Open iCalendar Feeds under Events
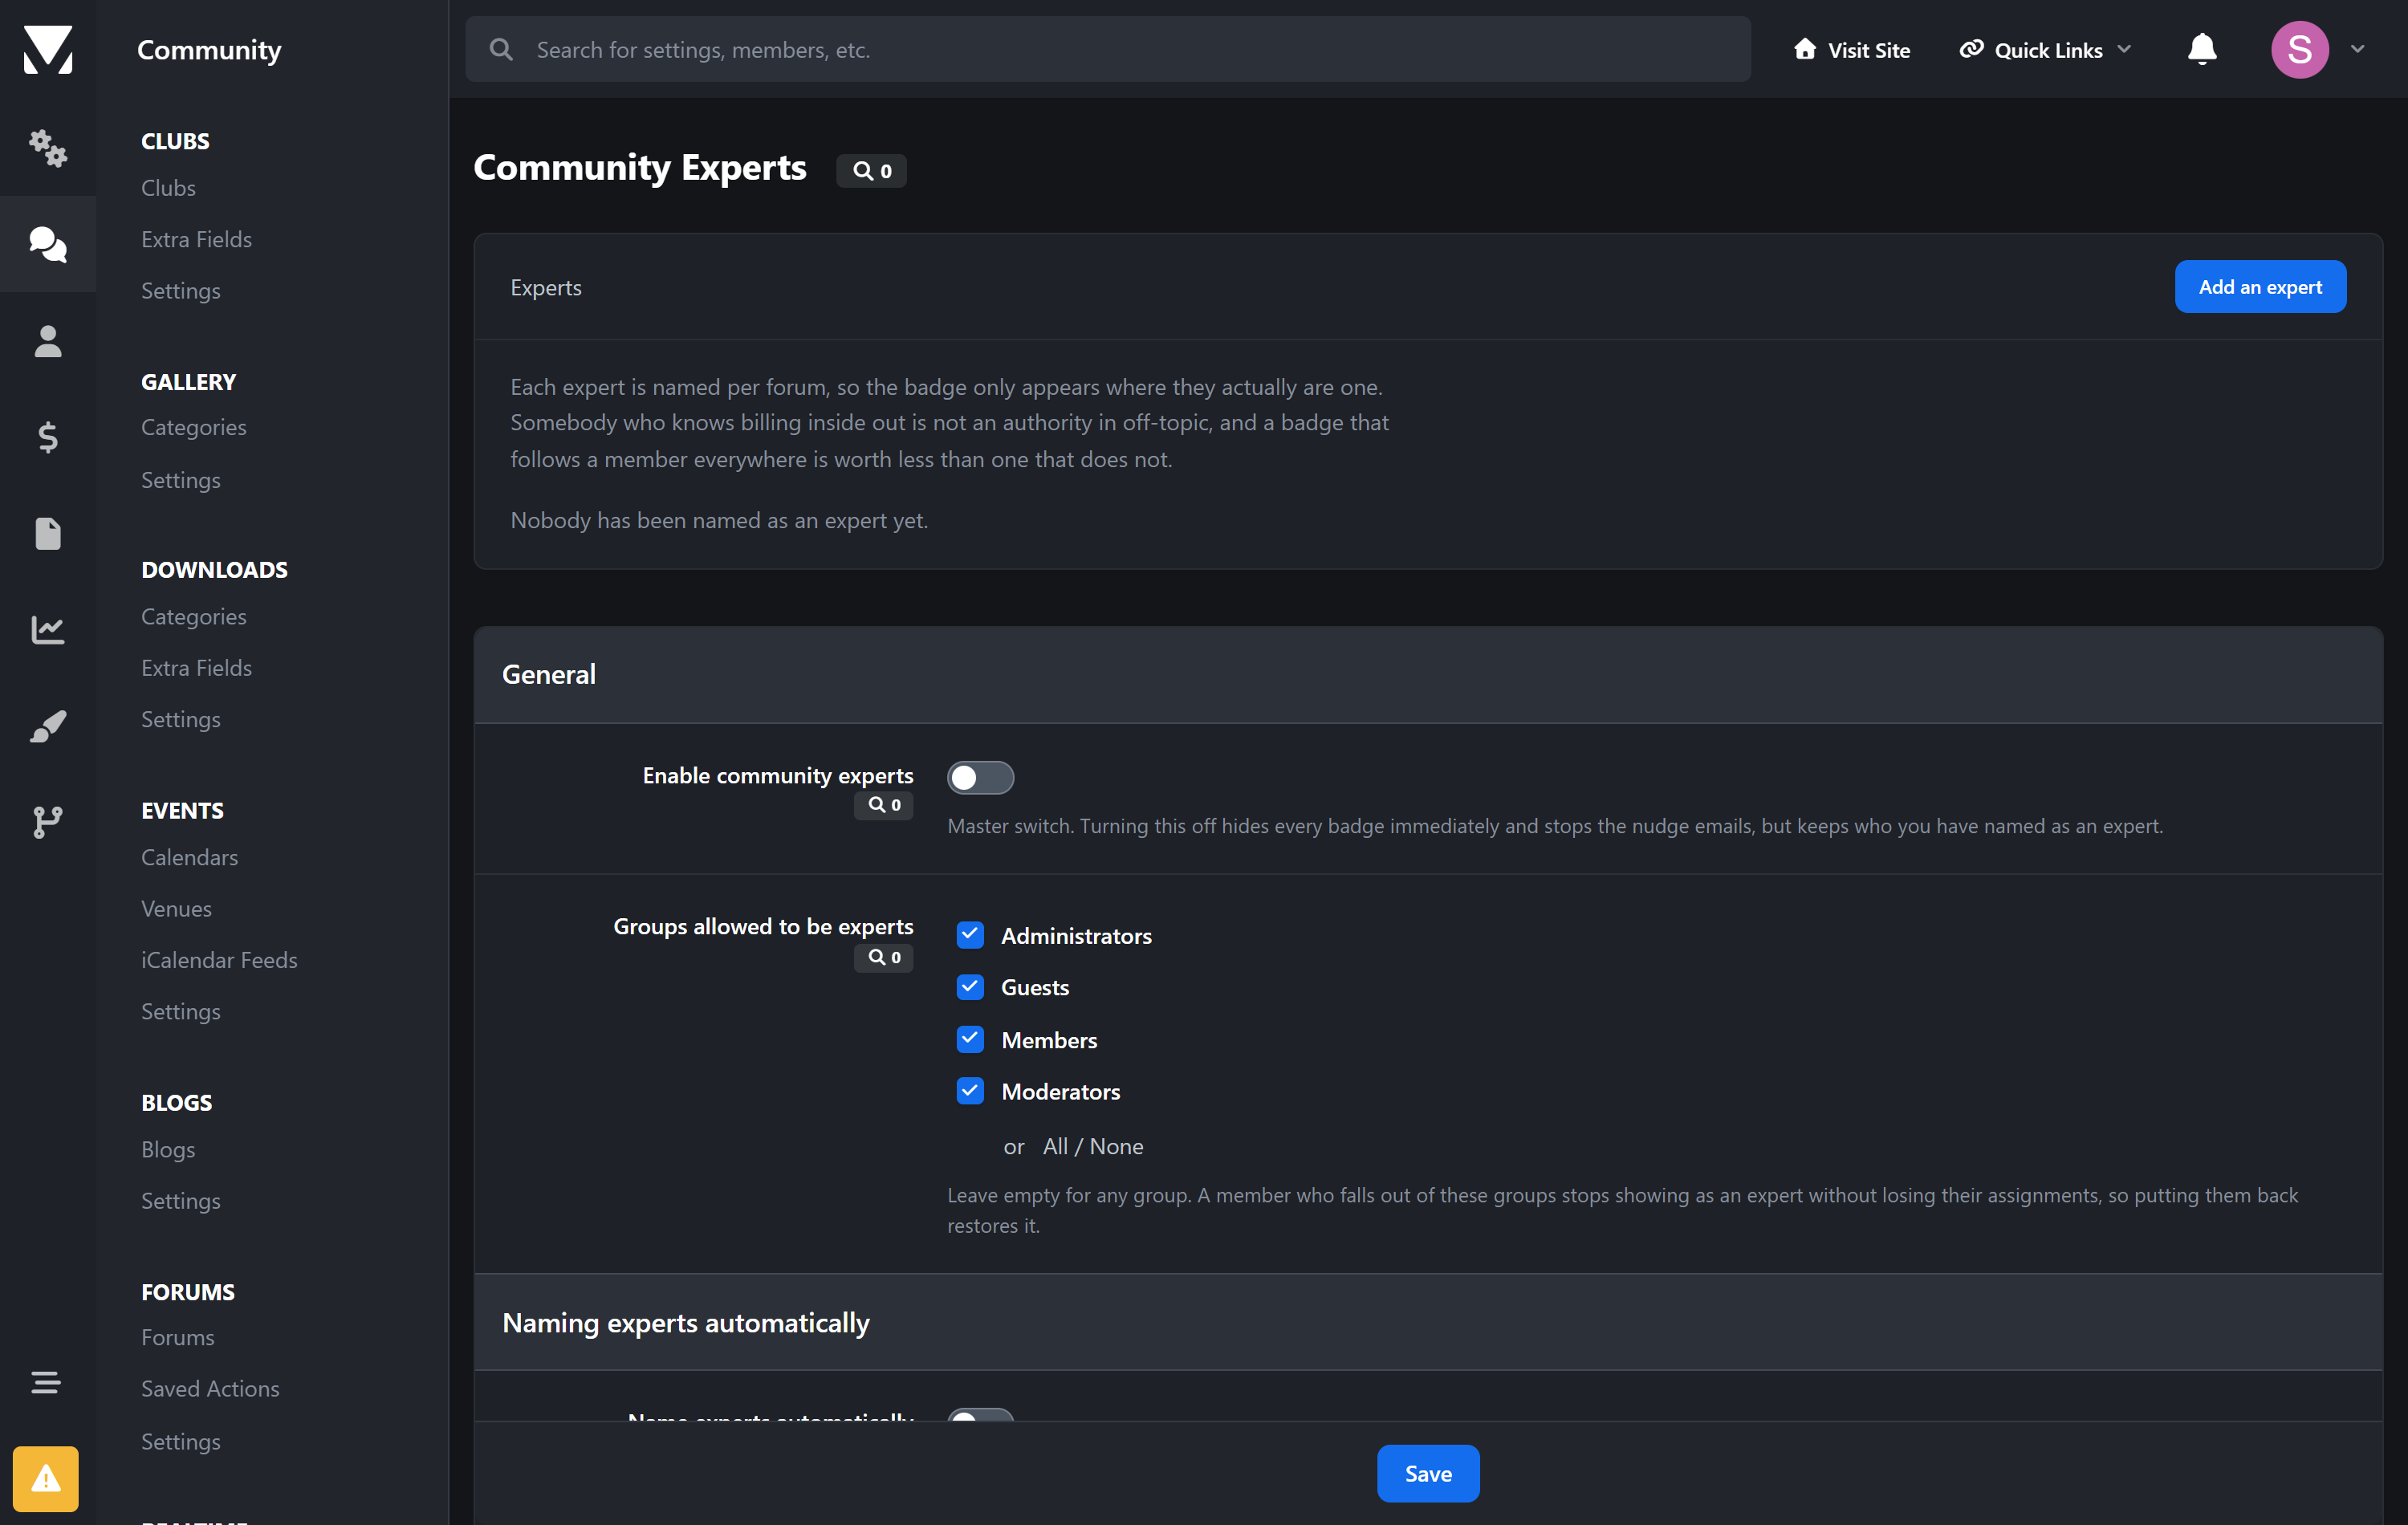 [219, 960]
